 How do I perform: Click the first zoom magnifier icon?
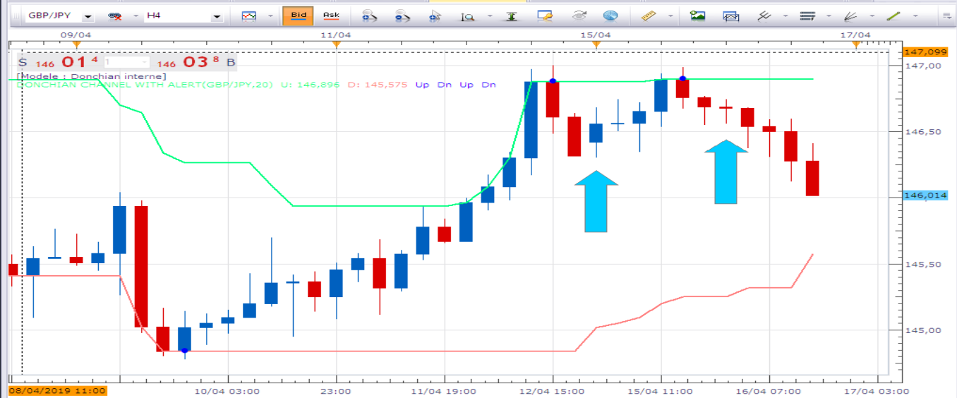point(369,16)
